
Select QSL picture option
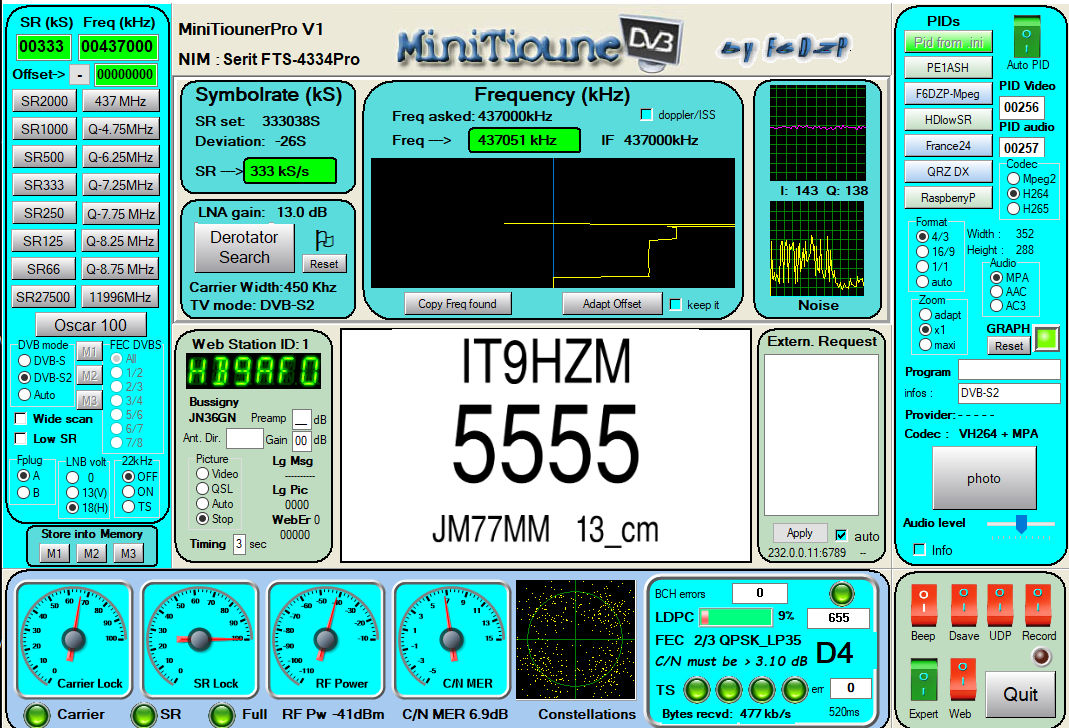click(x=202, y=488)
